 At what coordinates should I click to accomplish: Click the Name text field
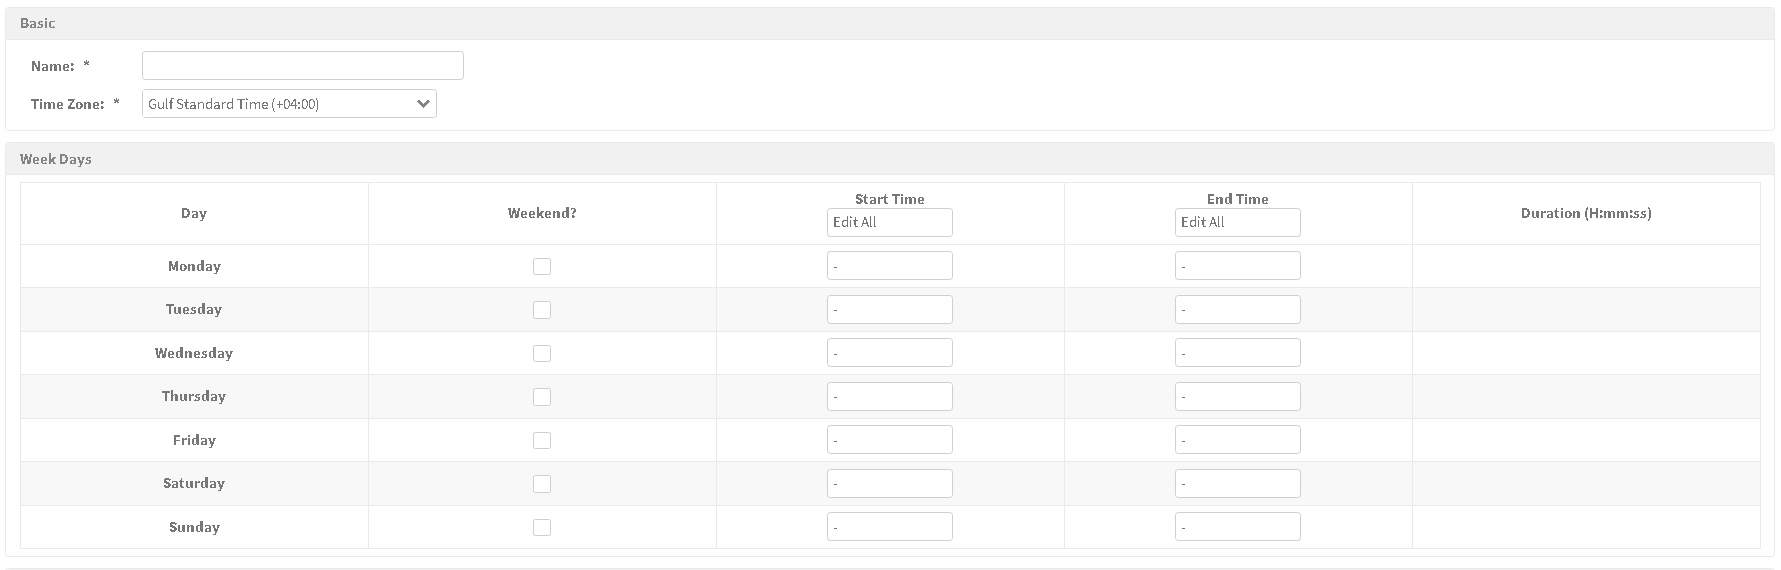point(303,66)
